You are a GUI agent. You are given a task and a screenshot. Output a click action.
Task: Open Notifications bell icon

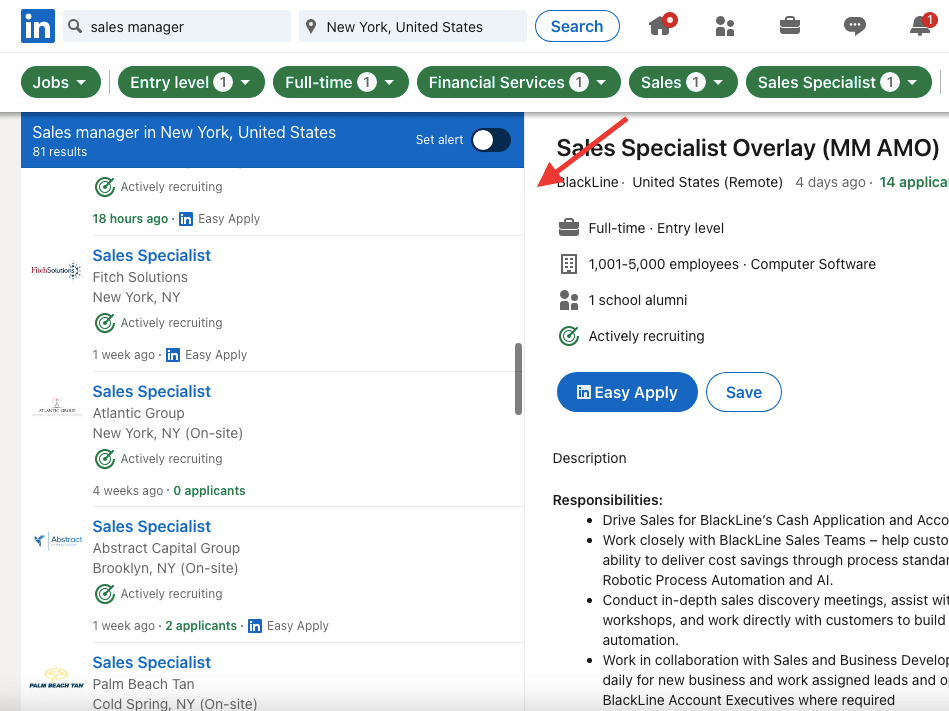[x=921, y=25]
